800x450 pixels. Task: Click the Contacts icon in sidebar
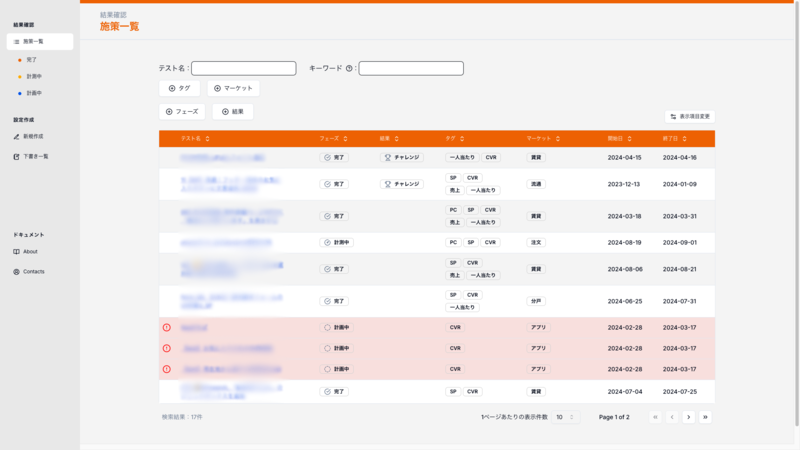pos(16,272)
